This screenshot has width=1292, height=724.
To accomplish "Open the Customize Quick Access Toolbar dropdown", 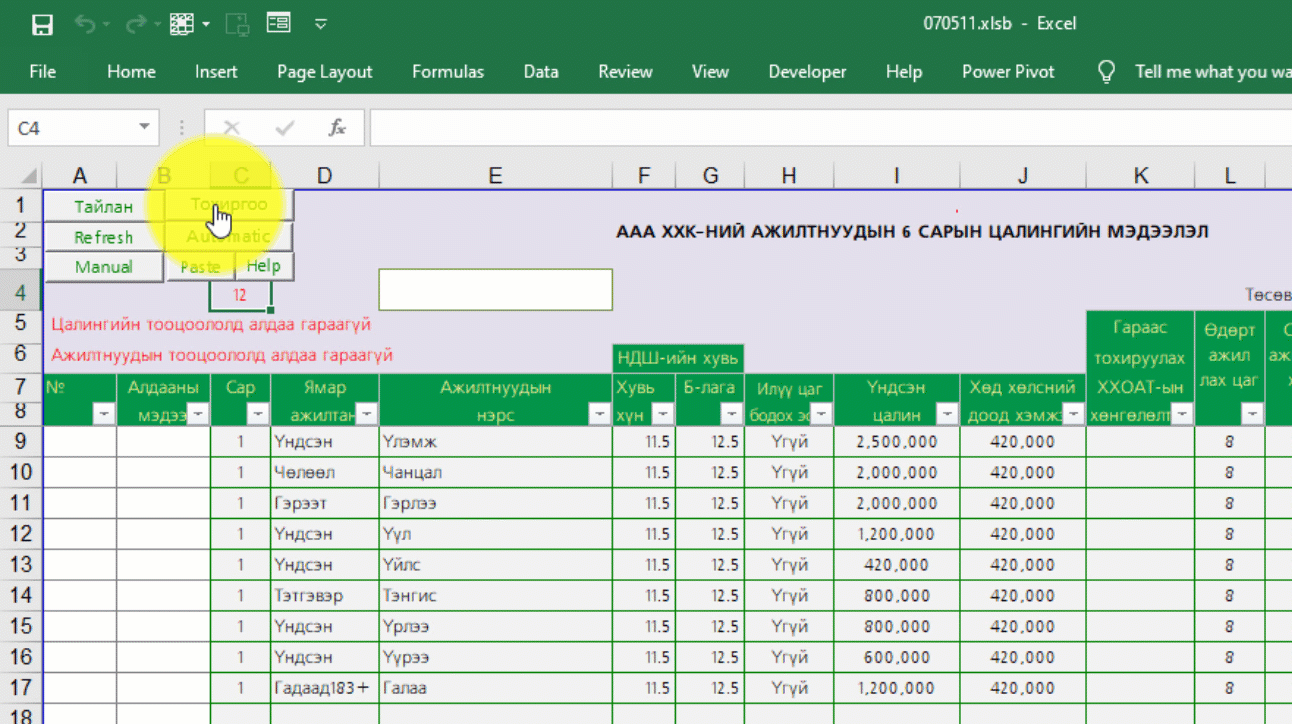I will click(321, 24).
